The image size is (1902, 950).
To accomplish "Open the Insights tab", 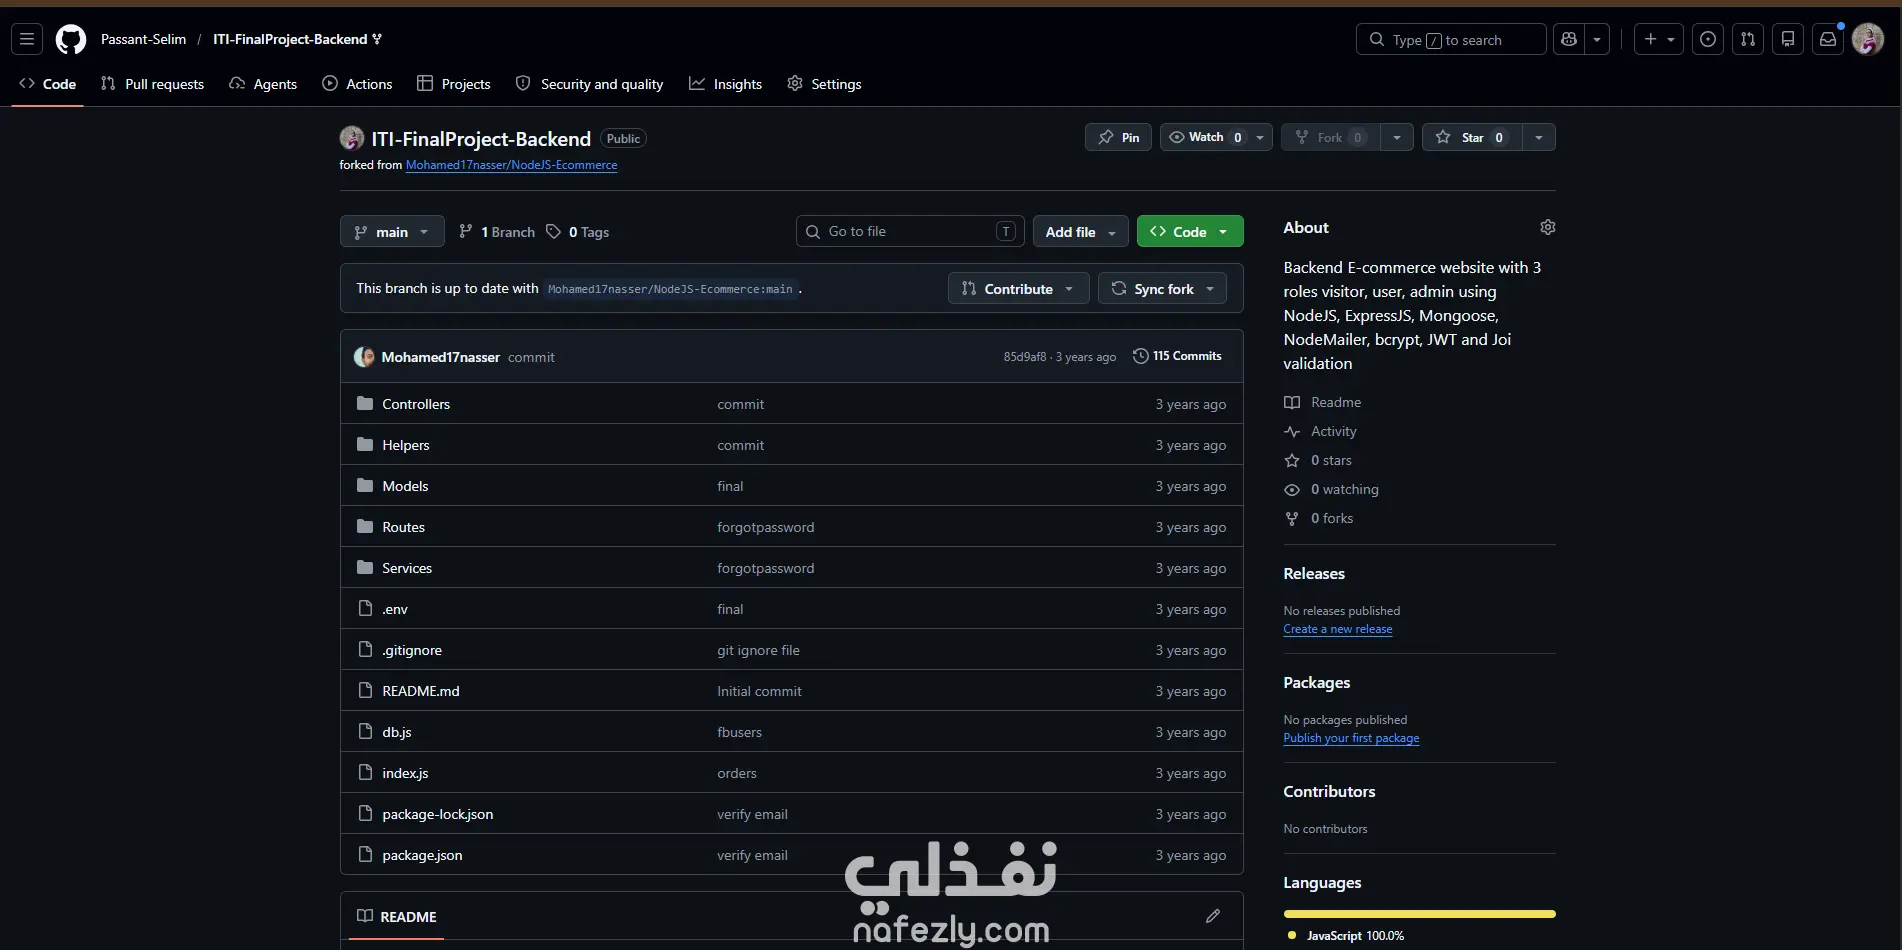I will (x=725, y=84).
